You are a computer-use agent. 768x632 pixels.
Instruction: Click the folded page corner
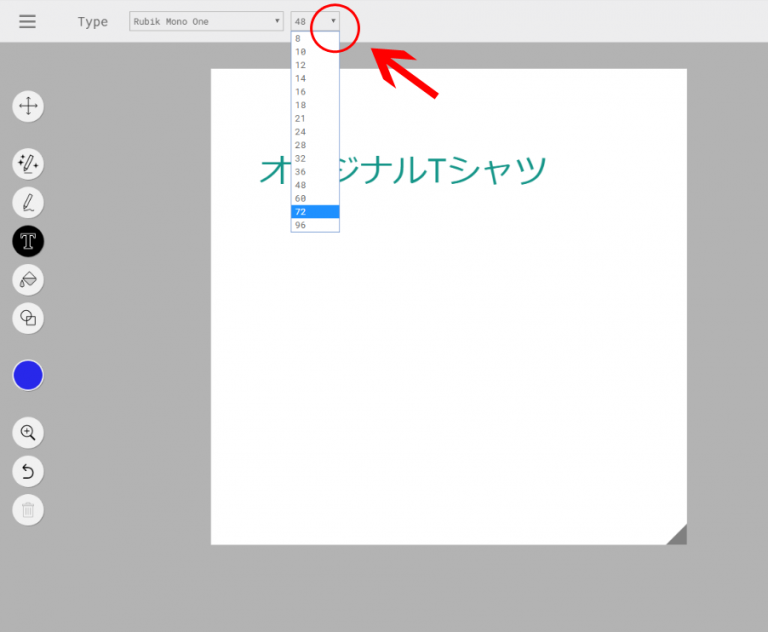(678, 536)
